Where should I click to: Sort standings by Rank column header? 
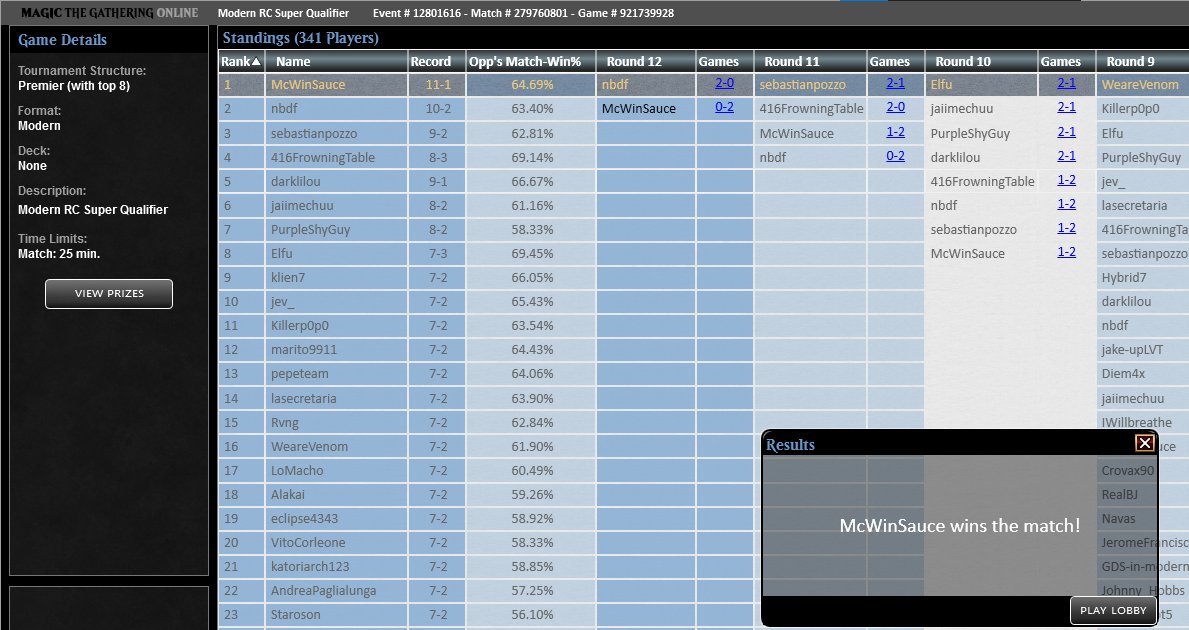point(240,61)
